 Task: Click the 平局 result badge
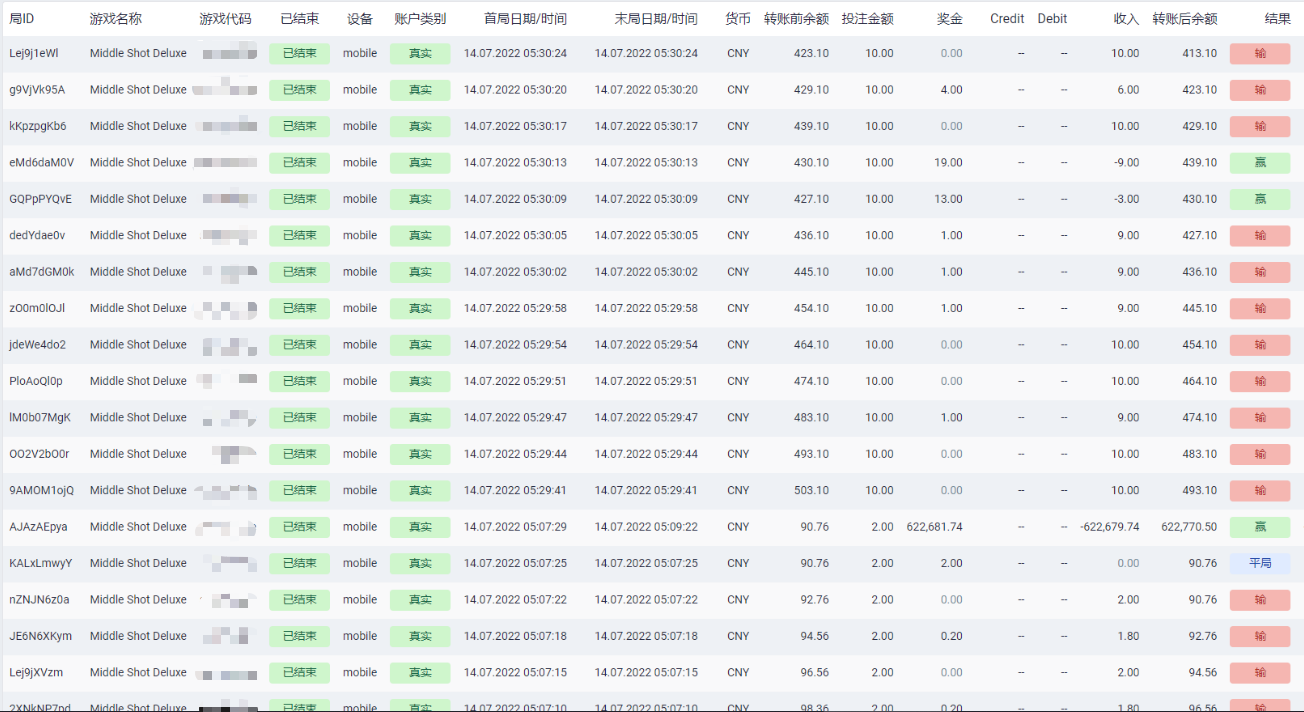click(1260, 563)
